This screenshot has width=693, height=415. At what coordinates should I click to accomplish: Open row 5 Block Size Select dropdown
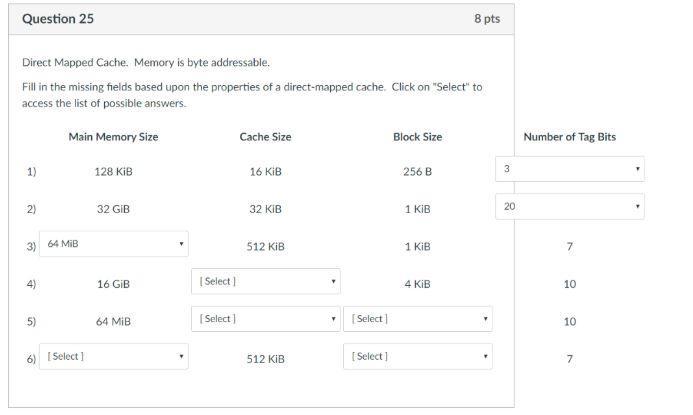click(417, 319)
